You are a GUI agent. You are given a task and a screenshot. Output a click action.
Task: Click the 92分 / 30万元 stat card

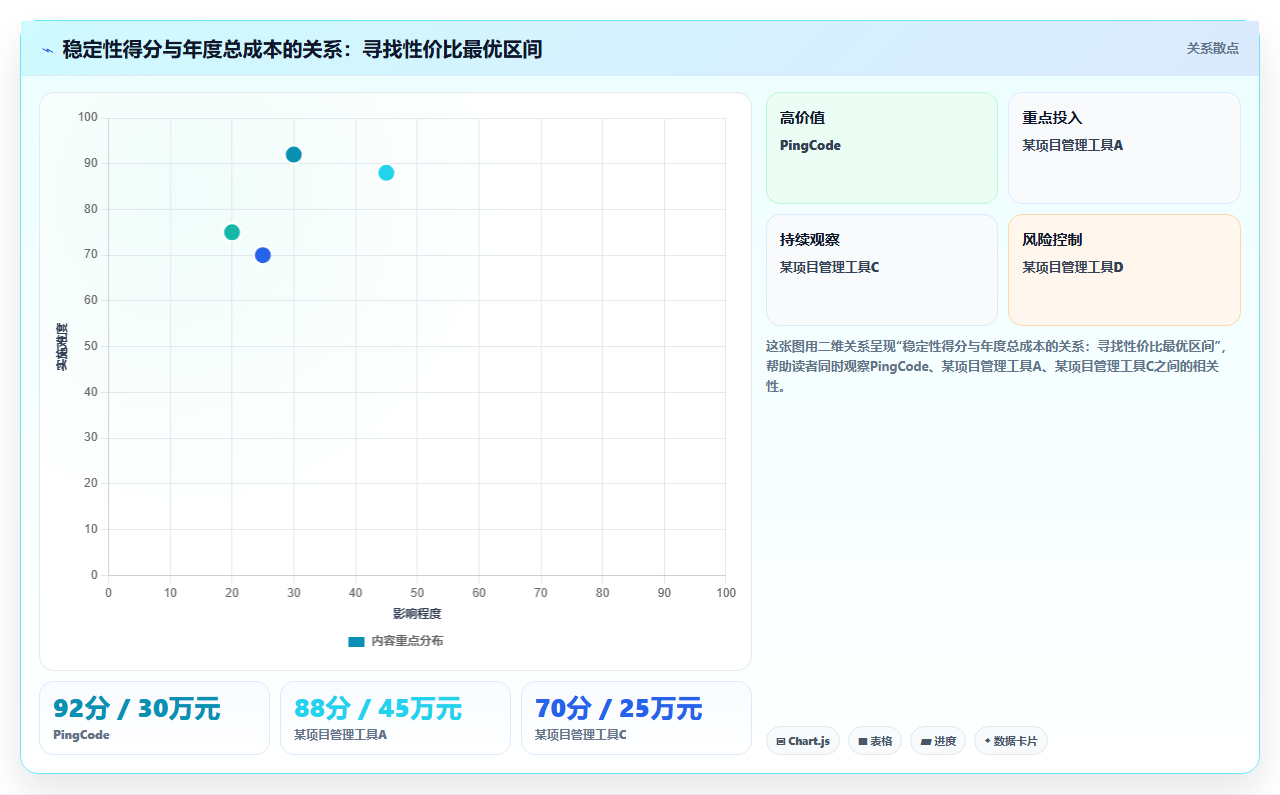[154, 718]
